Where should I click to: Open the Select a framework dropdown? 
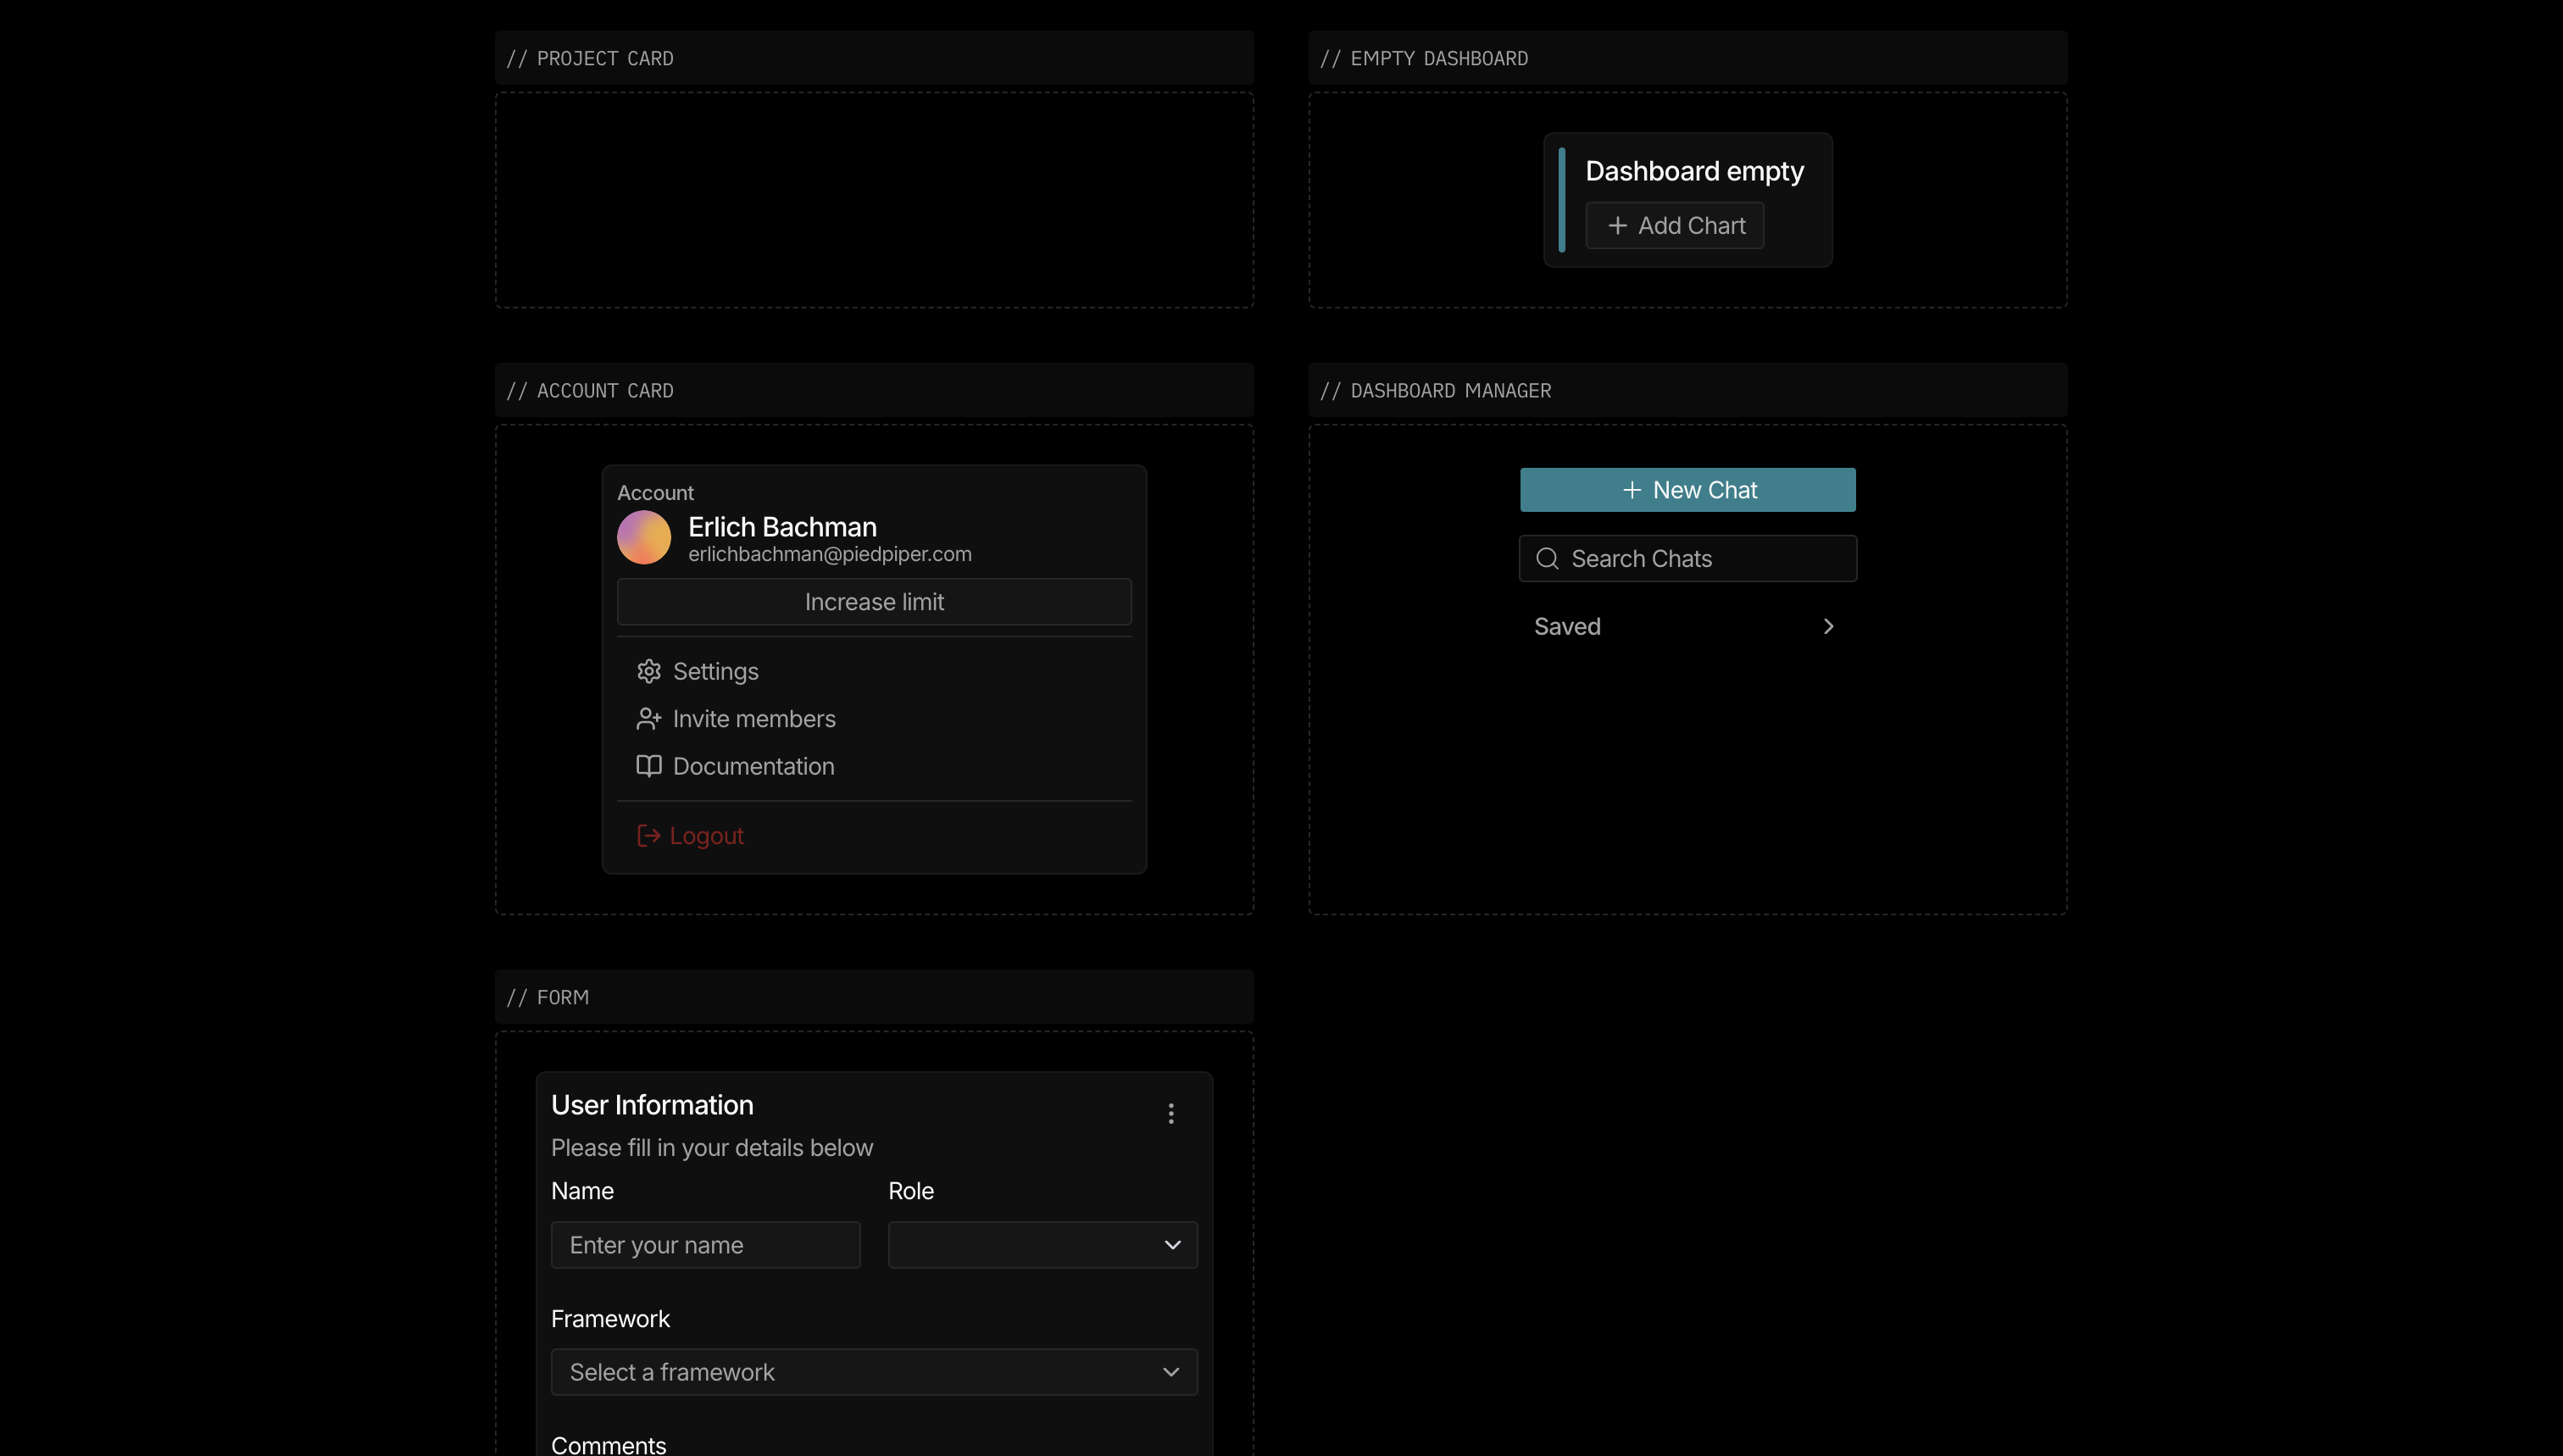tap(874, 1372)
